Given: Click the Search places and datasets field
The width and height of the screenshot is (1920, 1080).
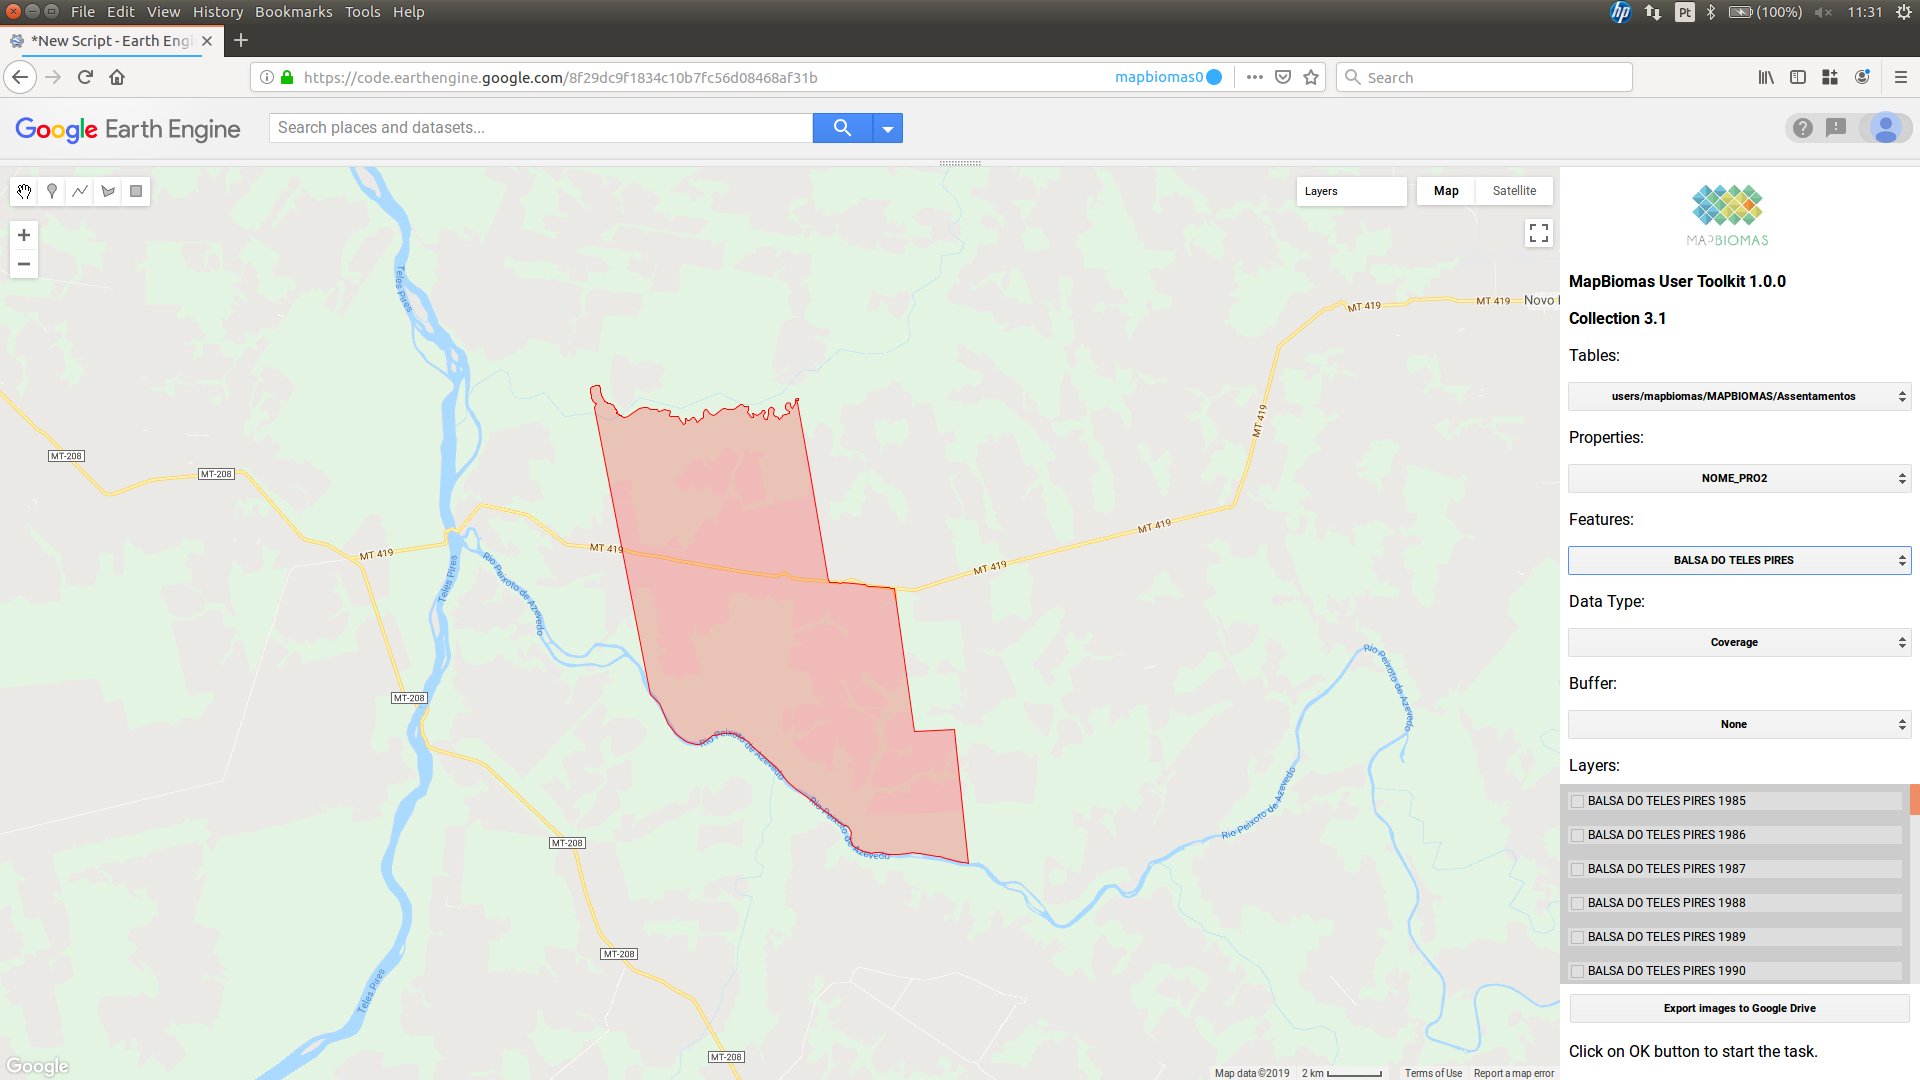Looking at the screenshot, I should 540,128.
